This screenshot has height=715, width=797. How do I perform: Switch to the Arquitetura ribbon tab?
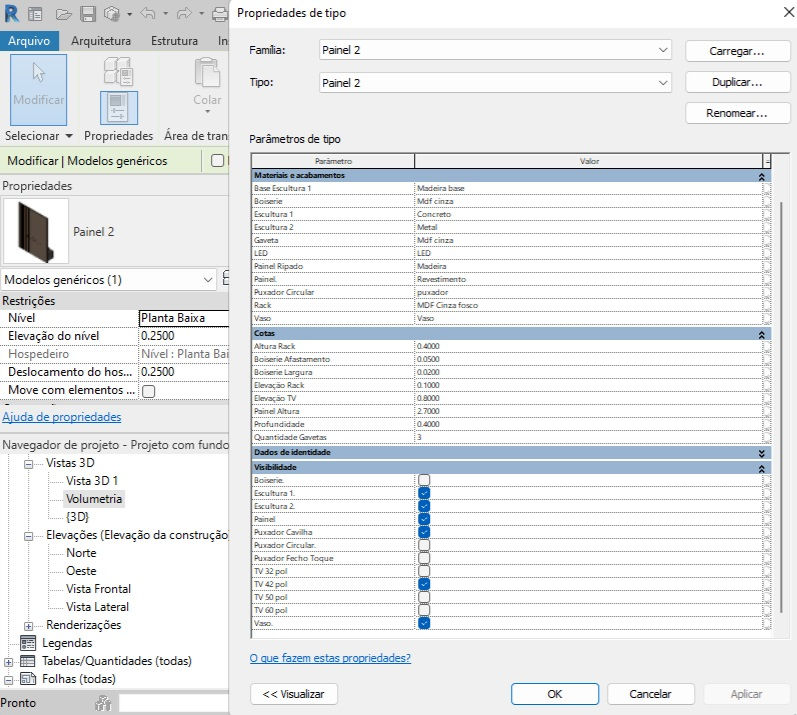tap(101, 41)
